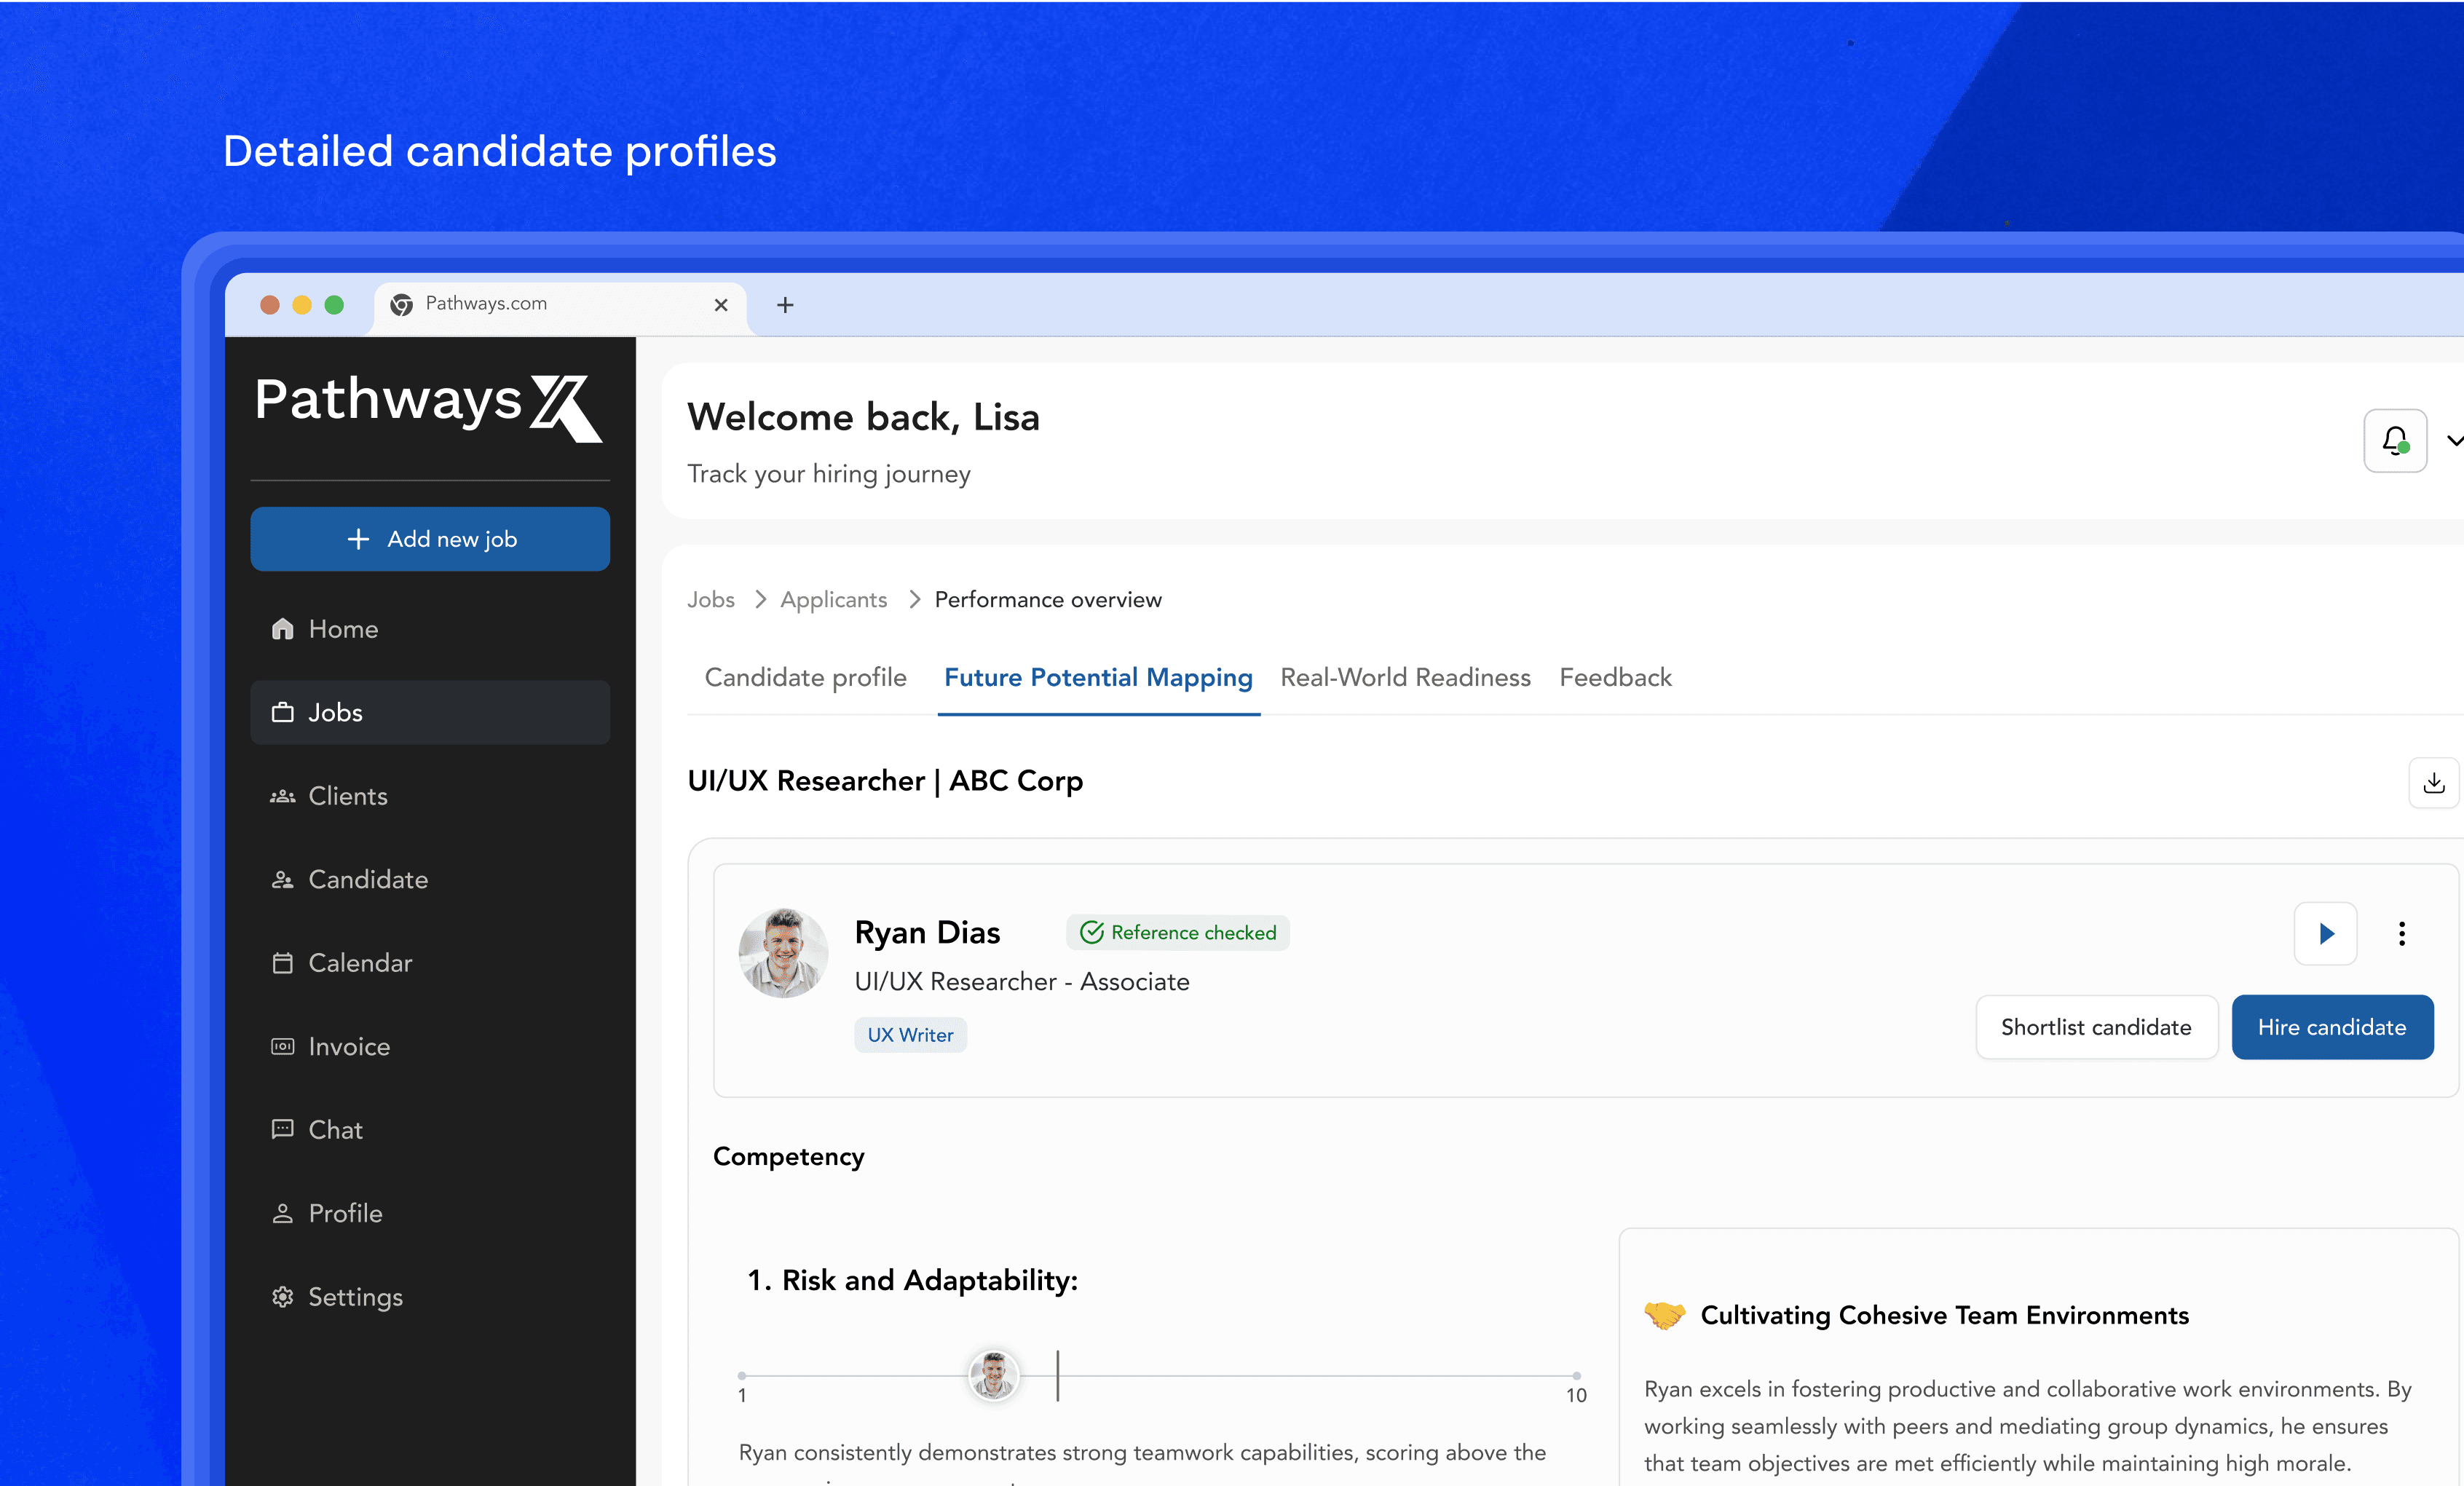Click the Add new job button

[x=430, y=539]
